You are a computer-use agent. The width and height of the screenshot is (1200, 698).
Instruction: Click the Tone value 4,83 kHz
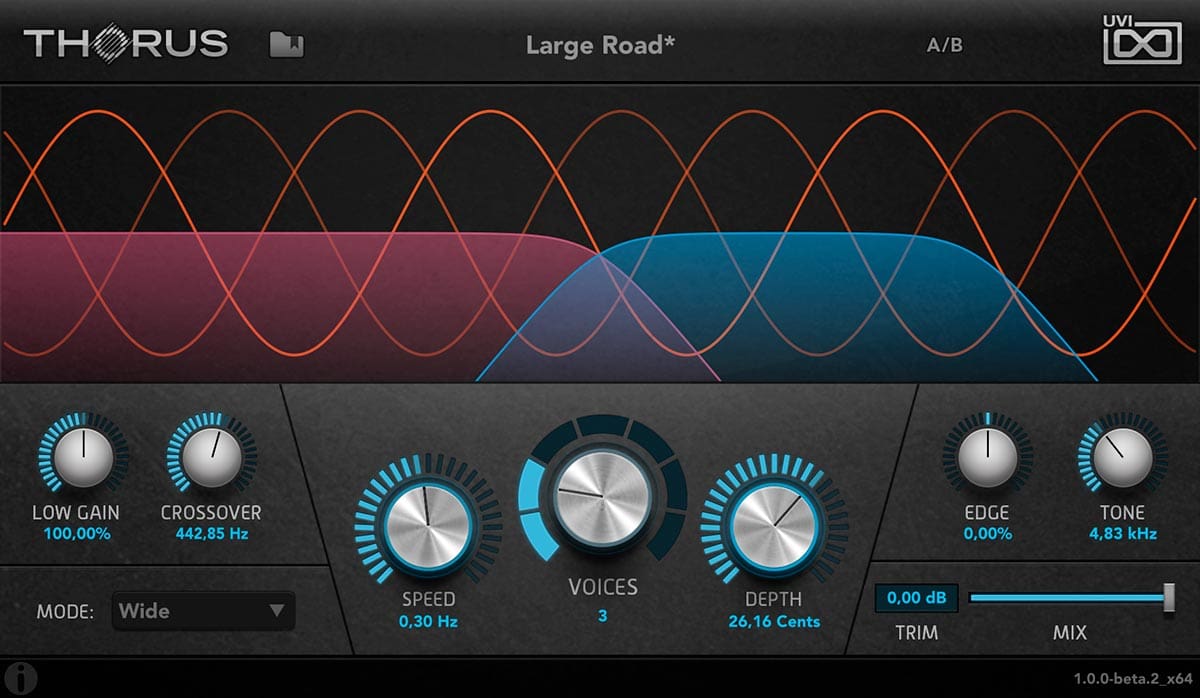pyautogui.click(x=1123, y=534)
